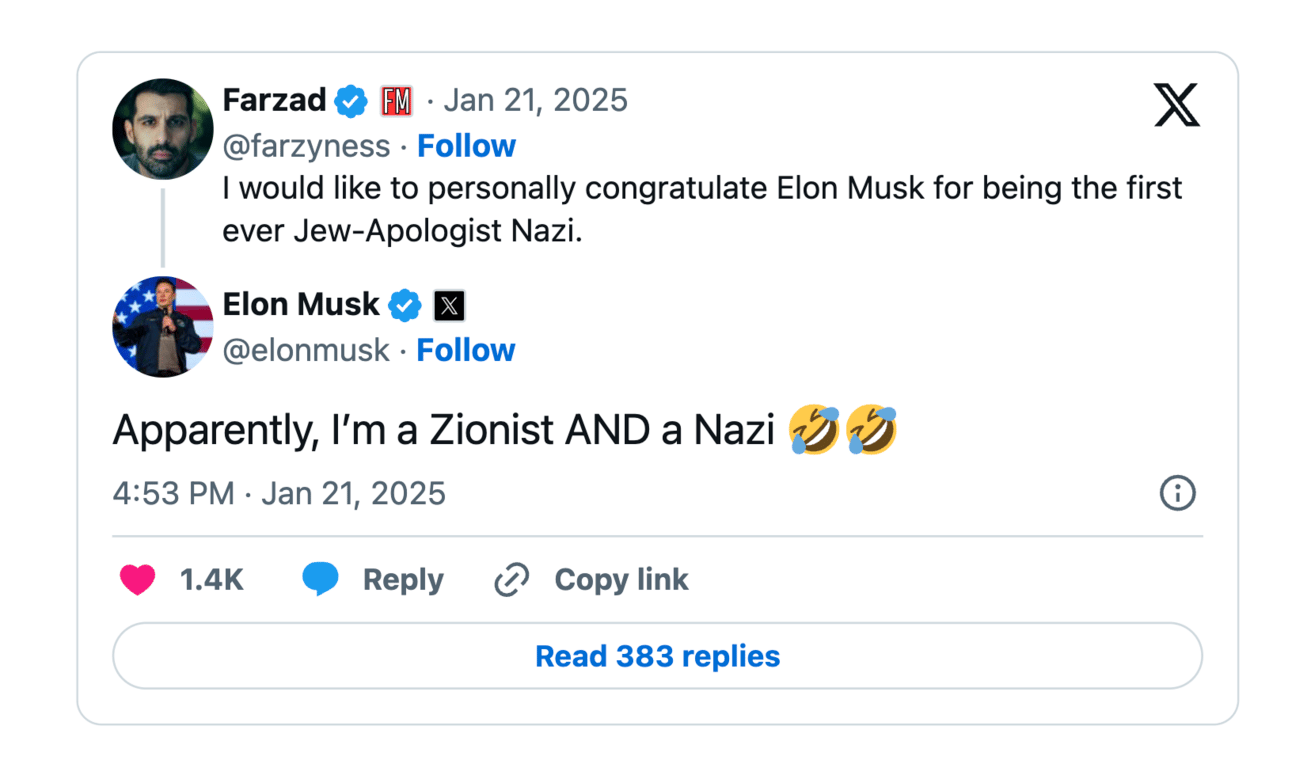Follow the @farzyness account
The image size is (1292, 779).
(466, 146)
